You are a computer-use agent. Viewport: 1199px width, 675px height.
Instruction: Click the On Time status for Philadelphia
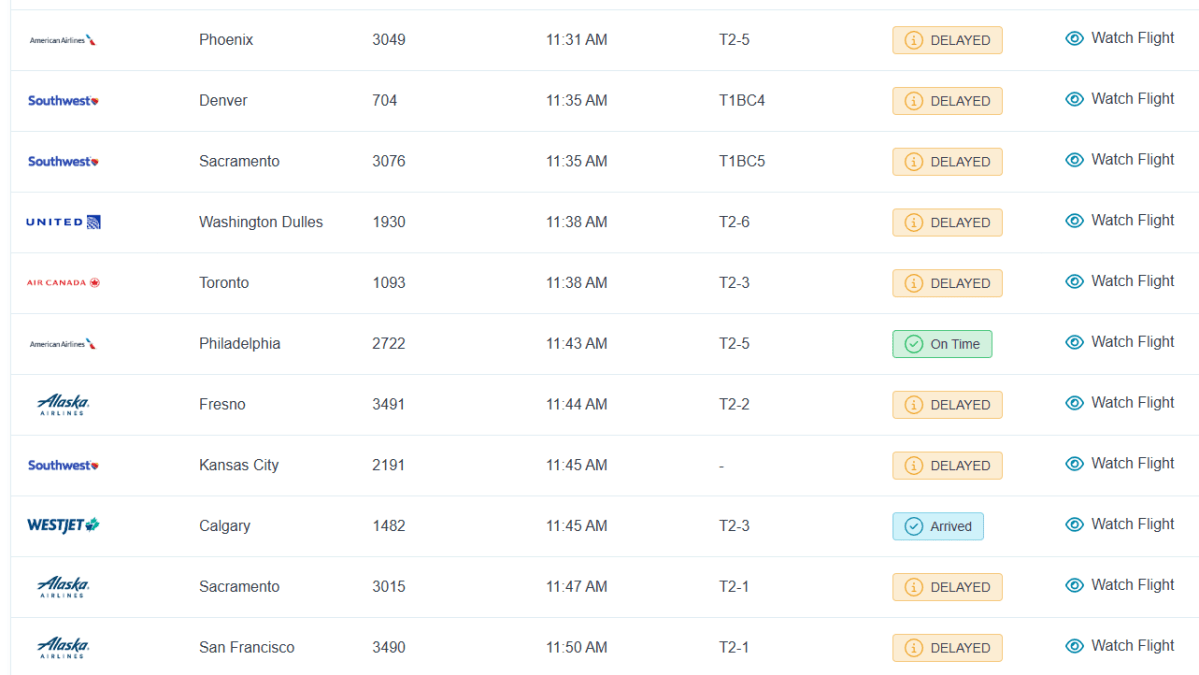pos(942,344)
